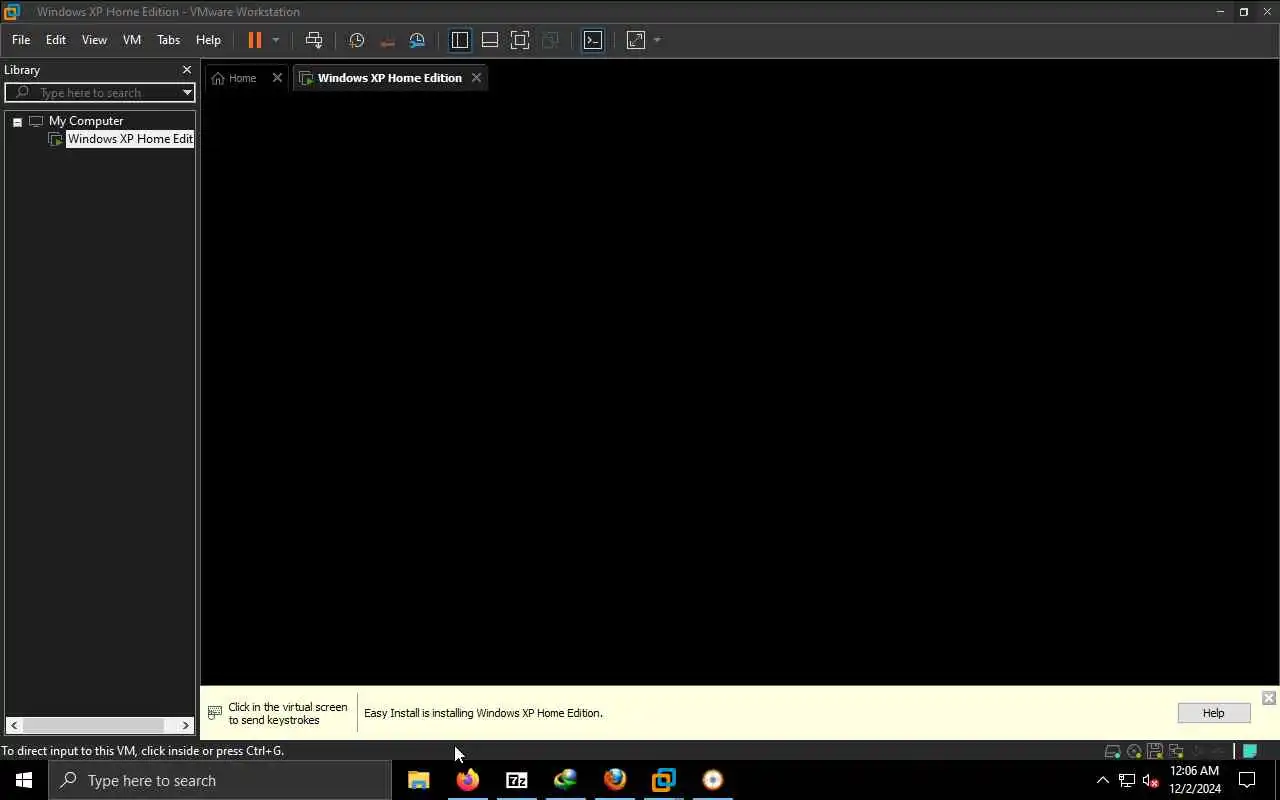Show hidden system tray icons
Screen dimensions: 1280x800
click(x=1103, y=780)
